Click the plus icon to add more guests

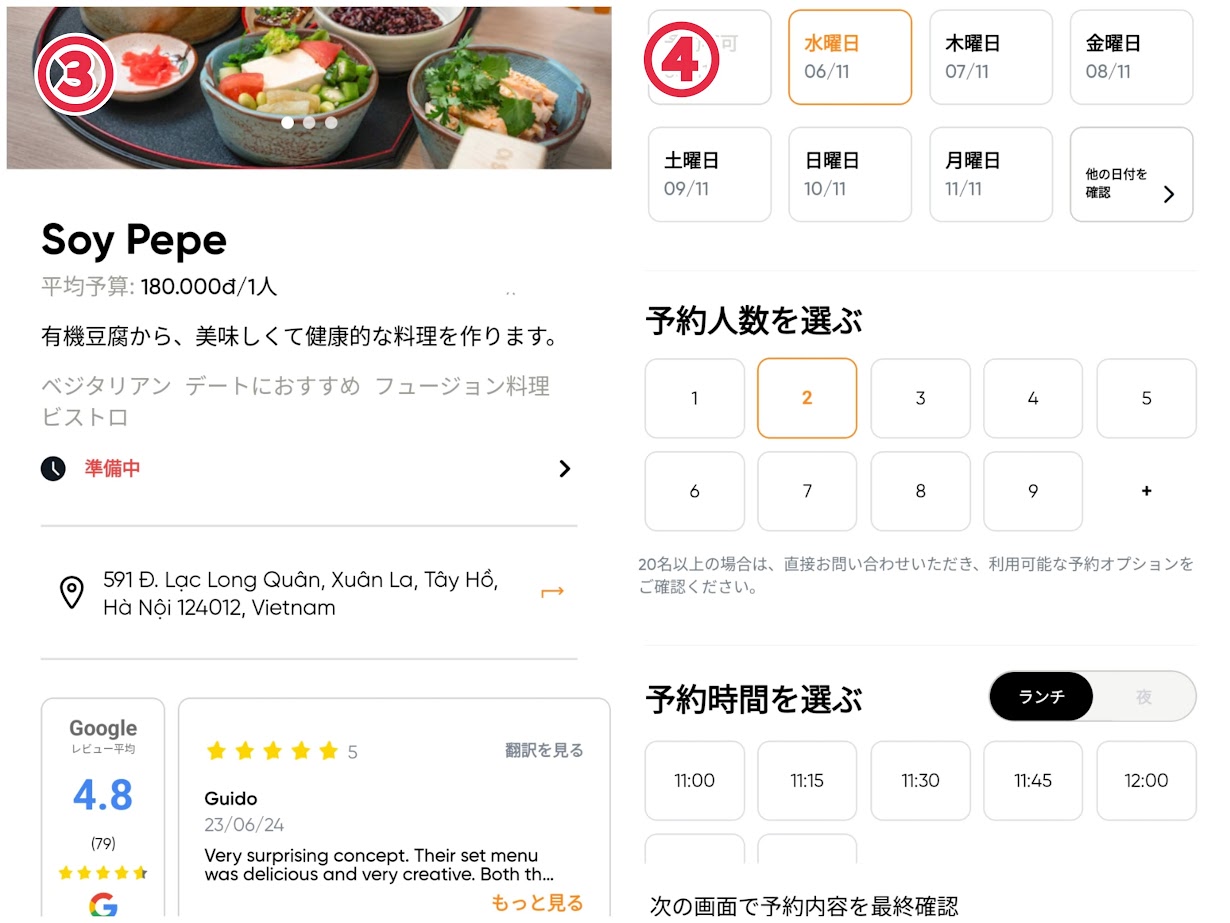tap(1146, 491)
